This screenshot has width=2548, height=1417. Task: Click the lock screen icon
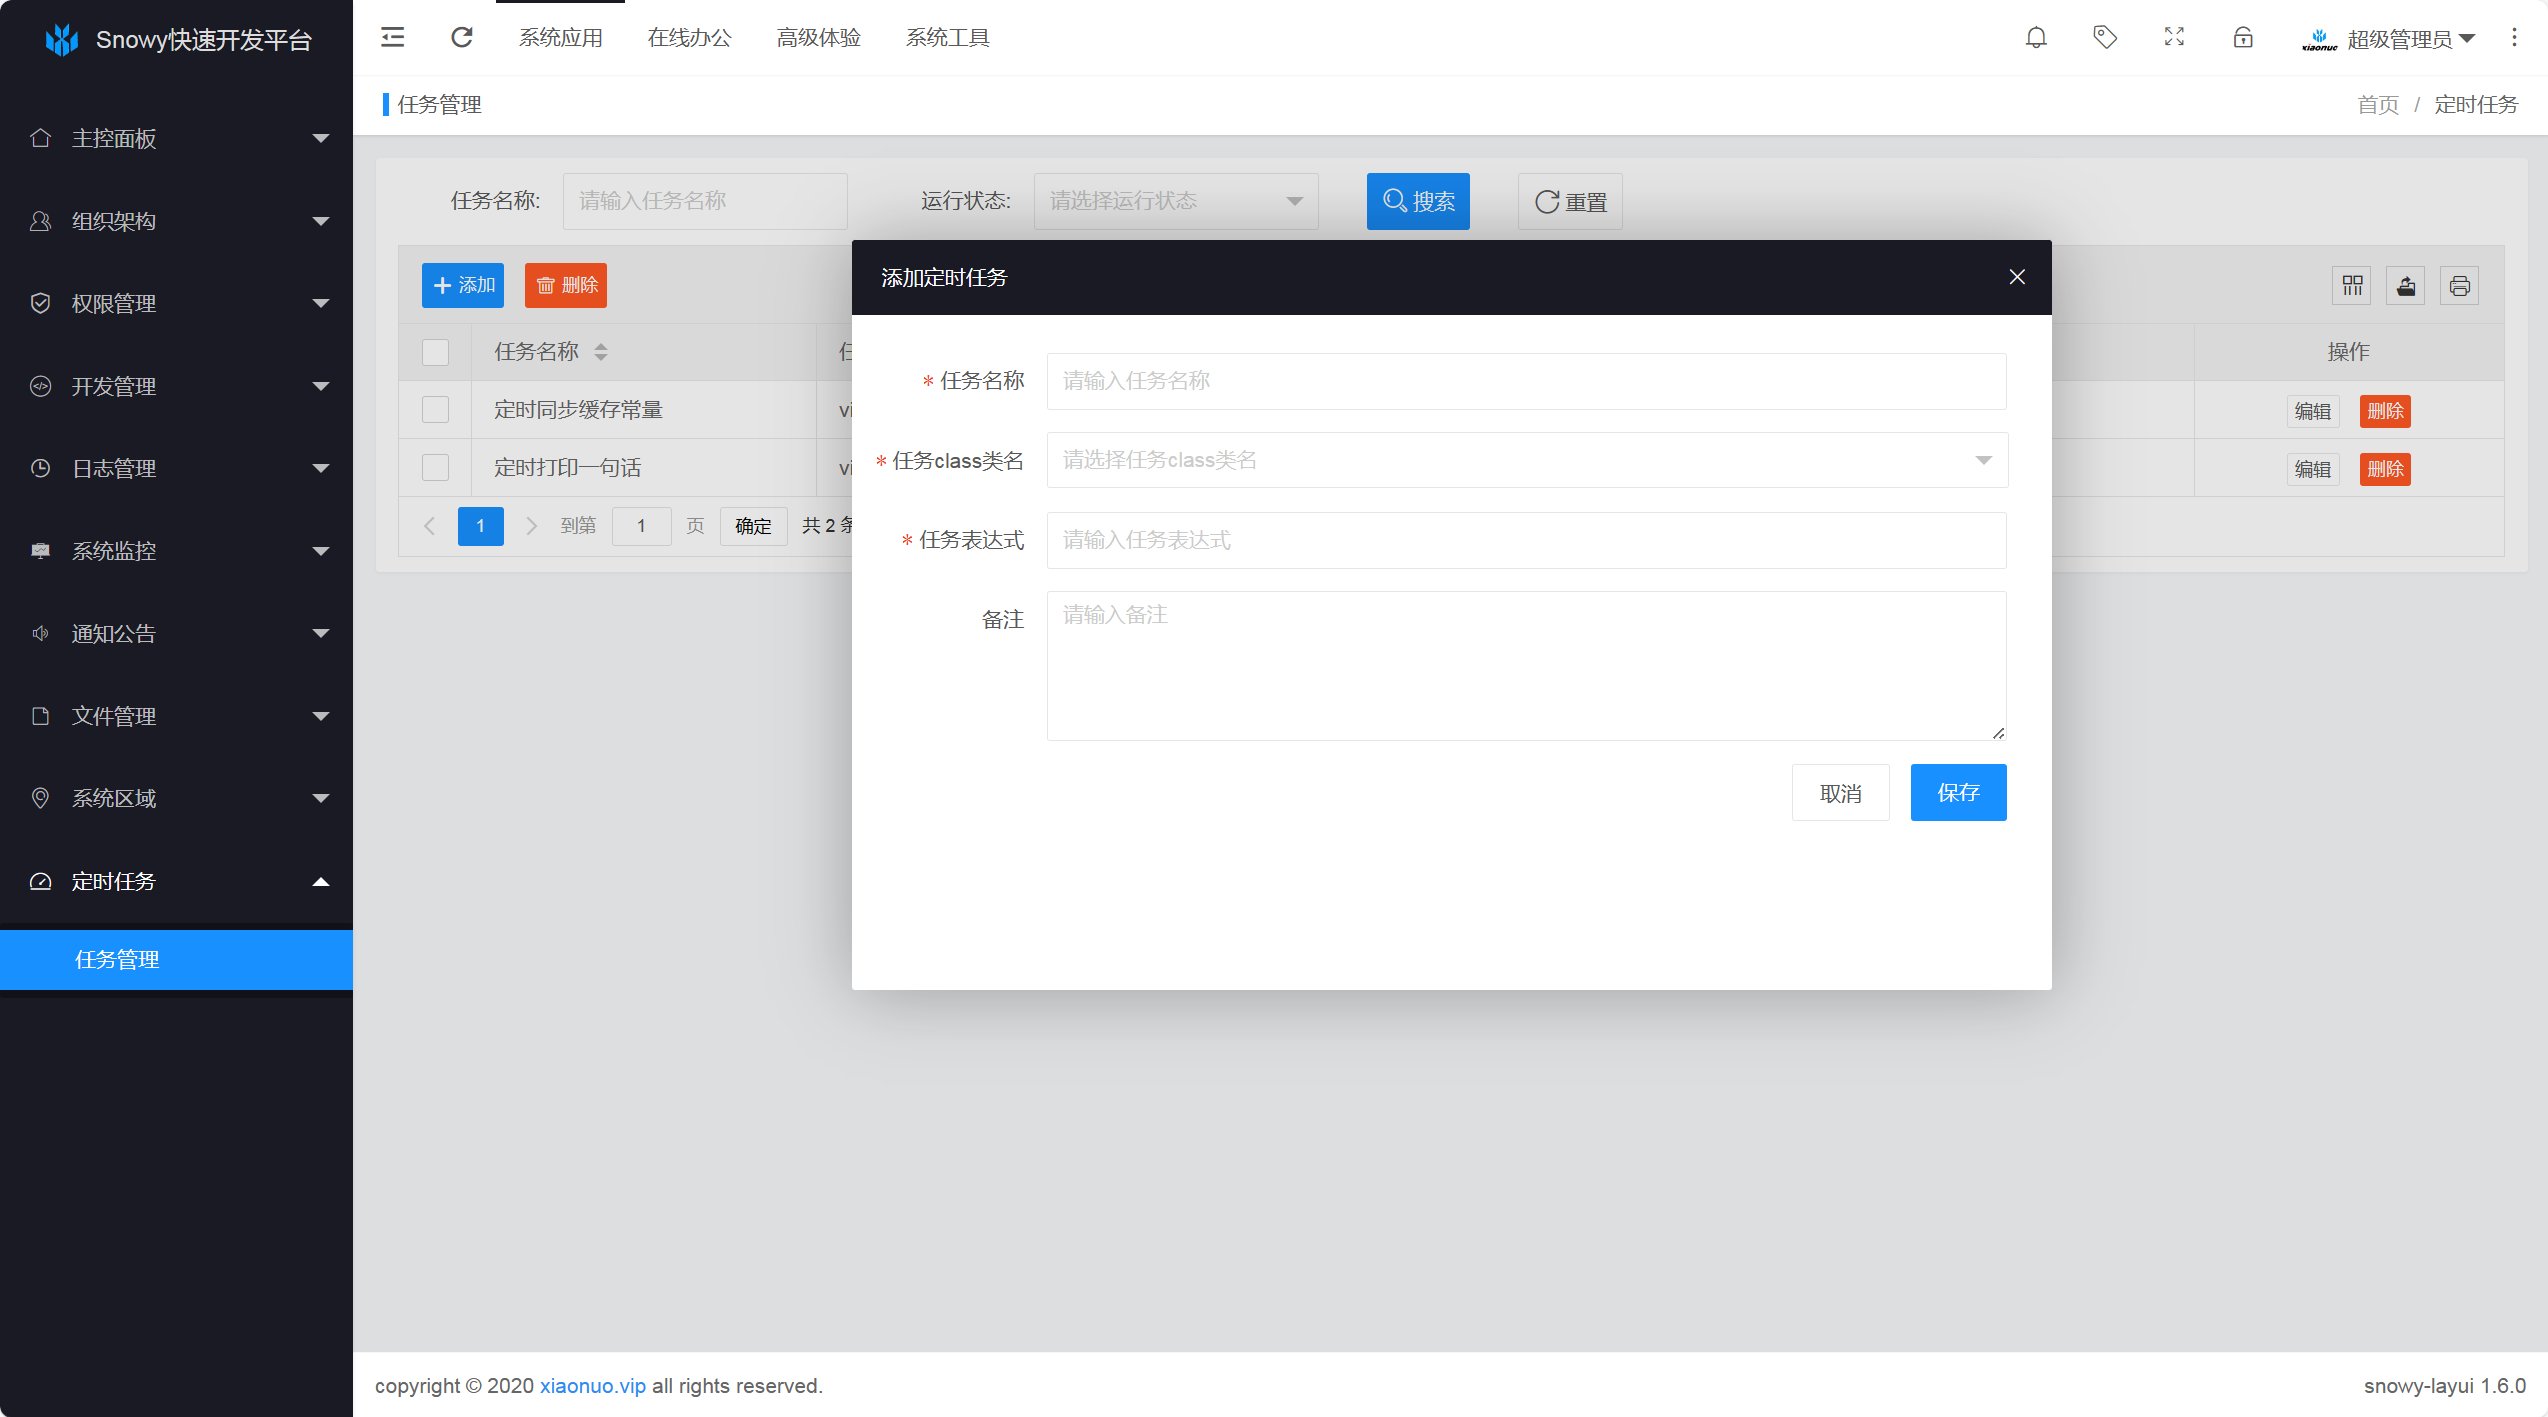(x=2243, y=38)
